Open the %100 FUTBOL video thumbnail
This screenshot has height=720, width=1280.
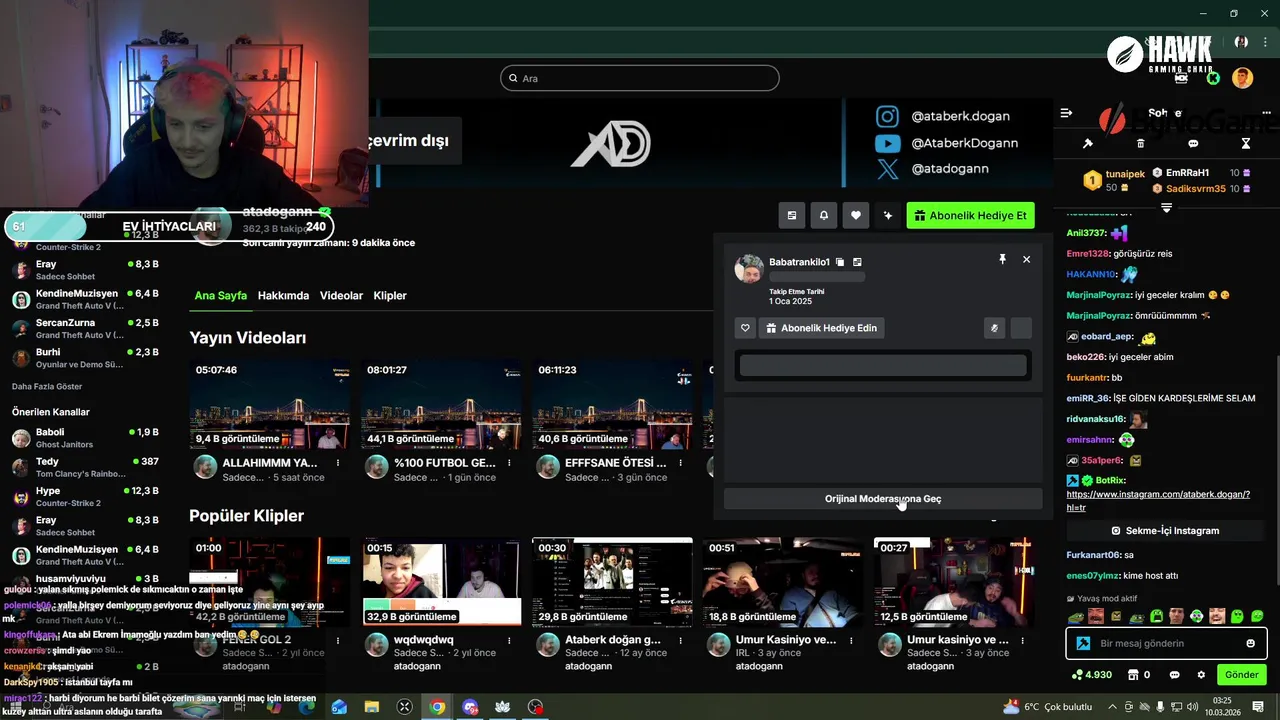tap(441, 404)
